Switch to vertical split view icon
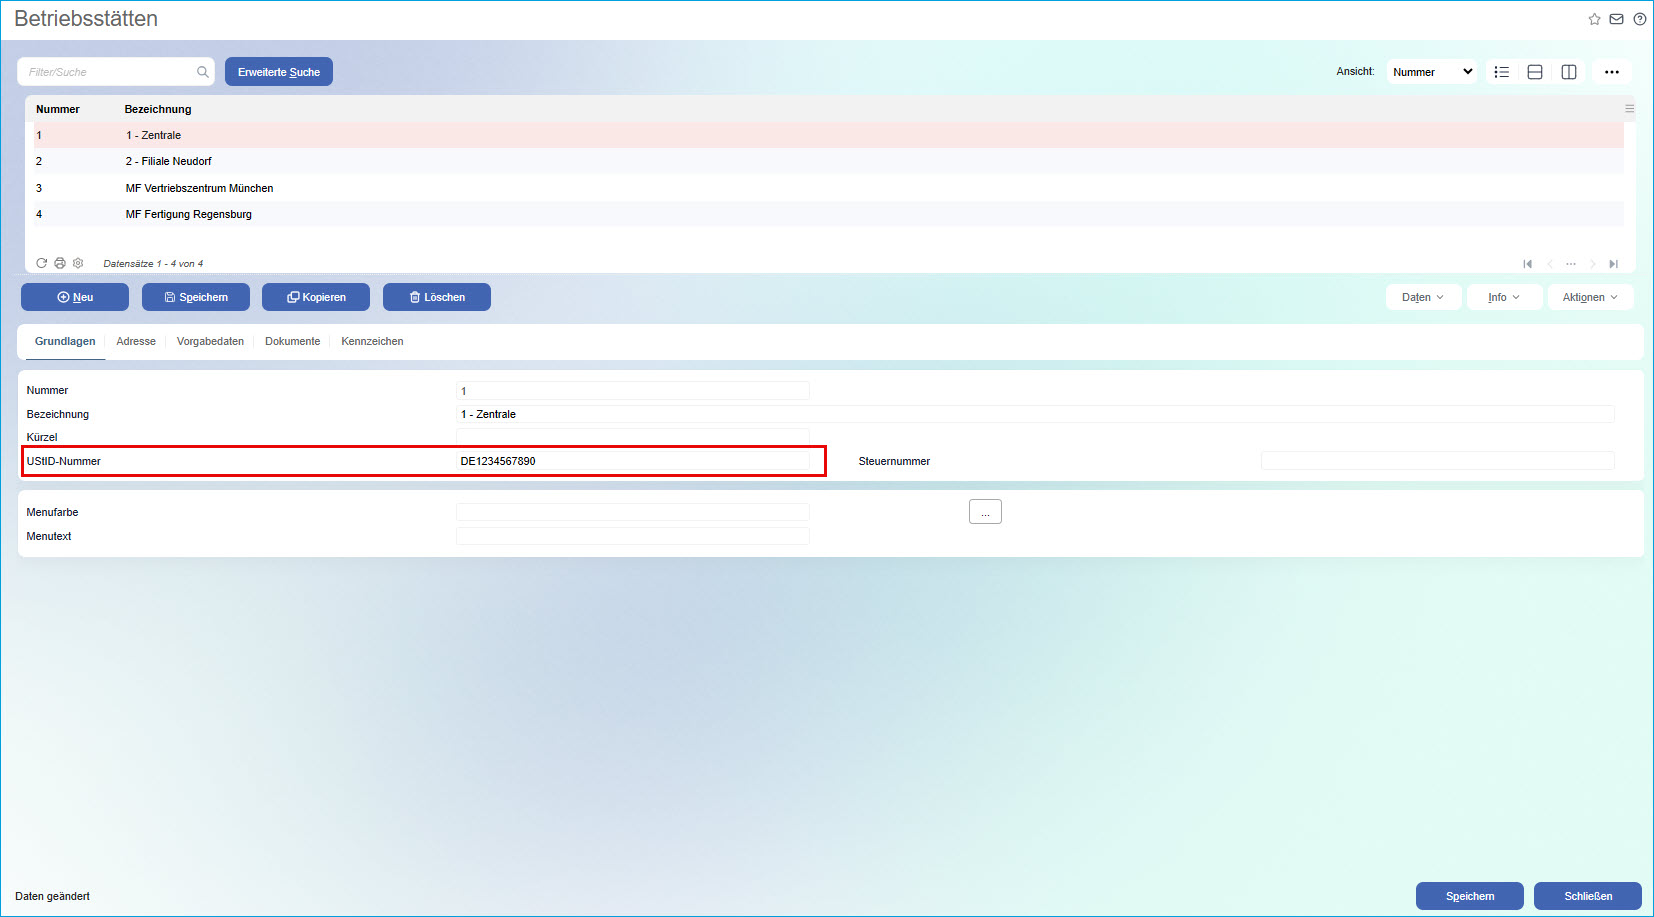Image resolution: width=1654 pixels, height=917 pixels. 1569,72
